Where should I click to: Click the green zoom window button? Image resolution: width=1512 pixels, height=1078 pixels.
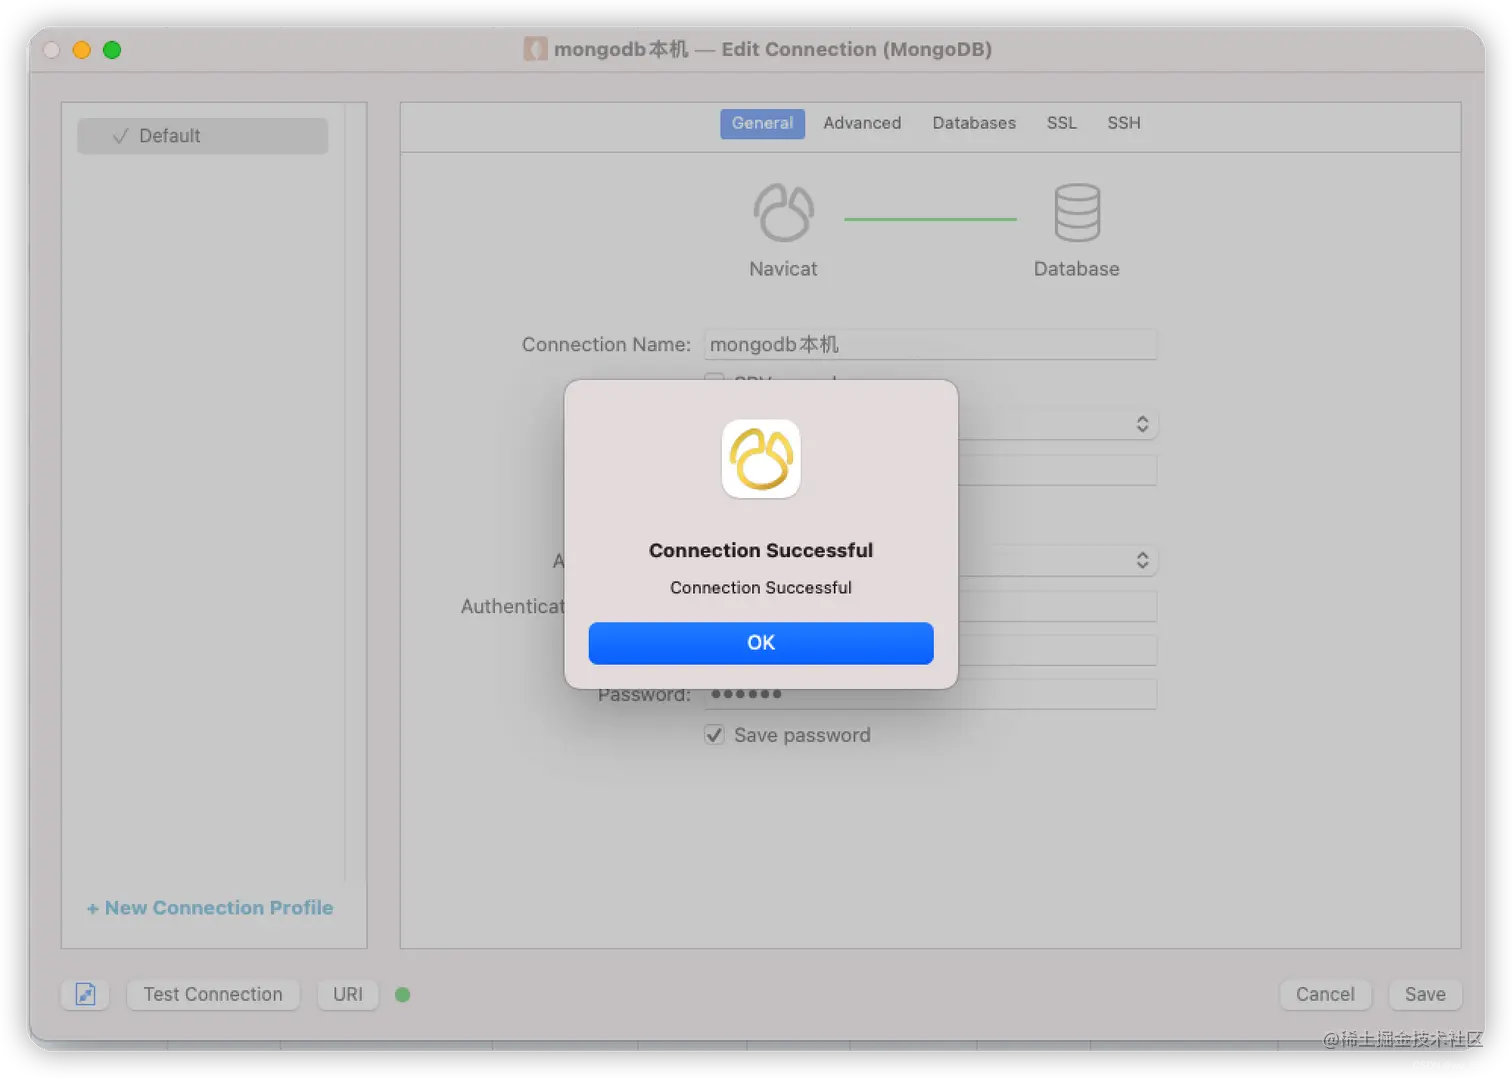pos(112,50)
